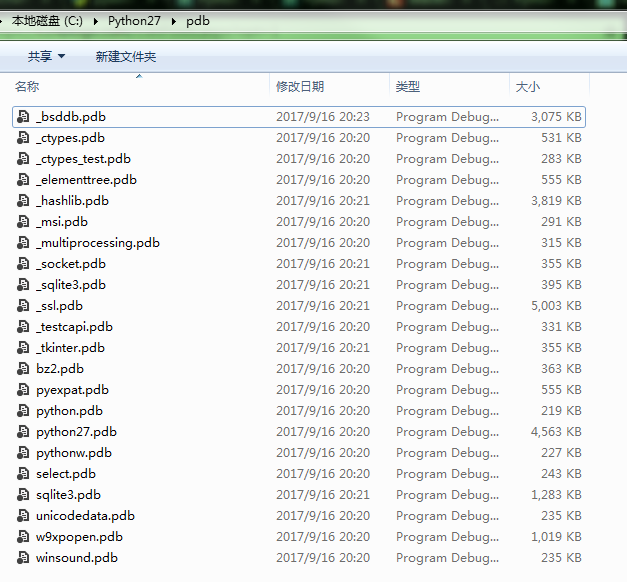Select file name _ctypes.pdb
The image size is (627, 582).
click(70, 138)
